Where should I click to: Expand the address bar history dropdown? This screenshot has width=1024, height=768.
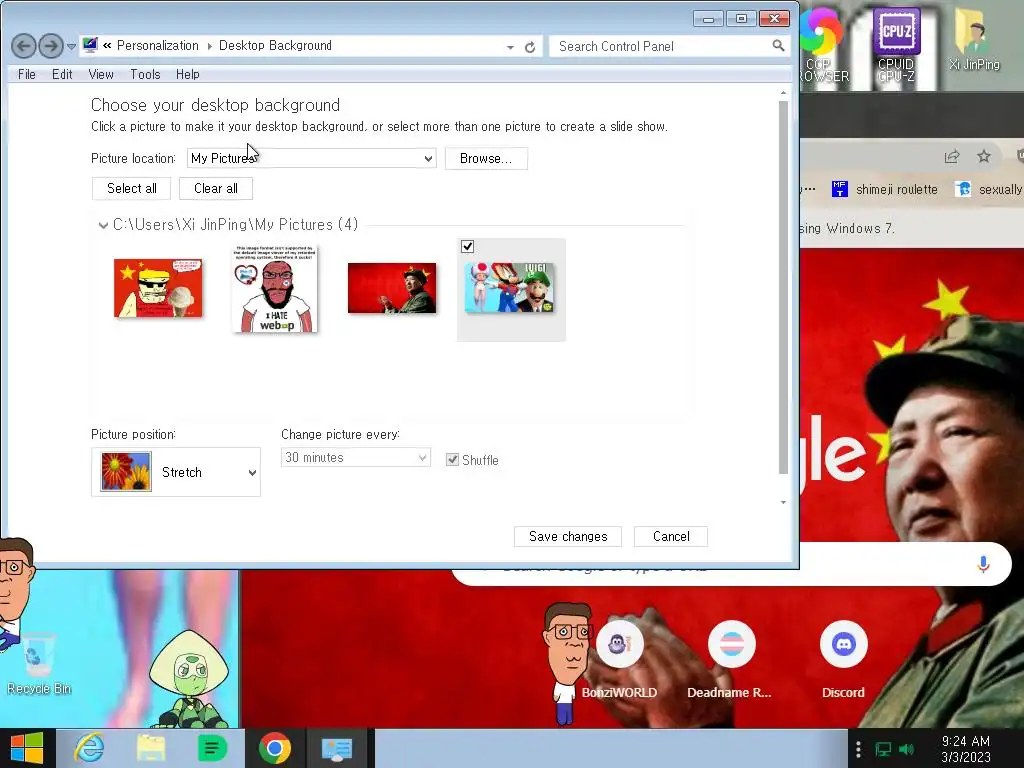pos(510,47)
